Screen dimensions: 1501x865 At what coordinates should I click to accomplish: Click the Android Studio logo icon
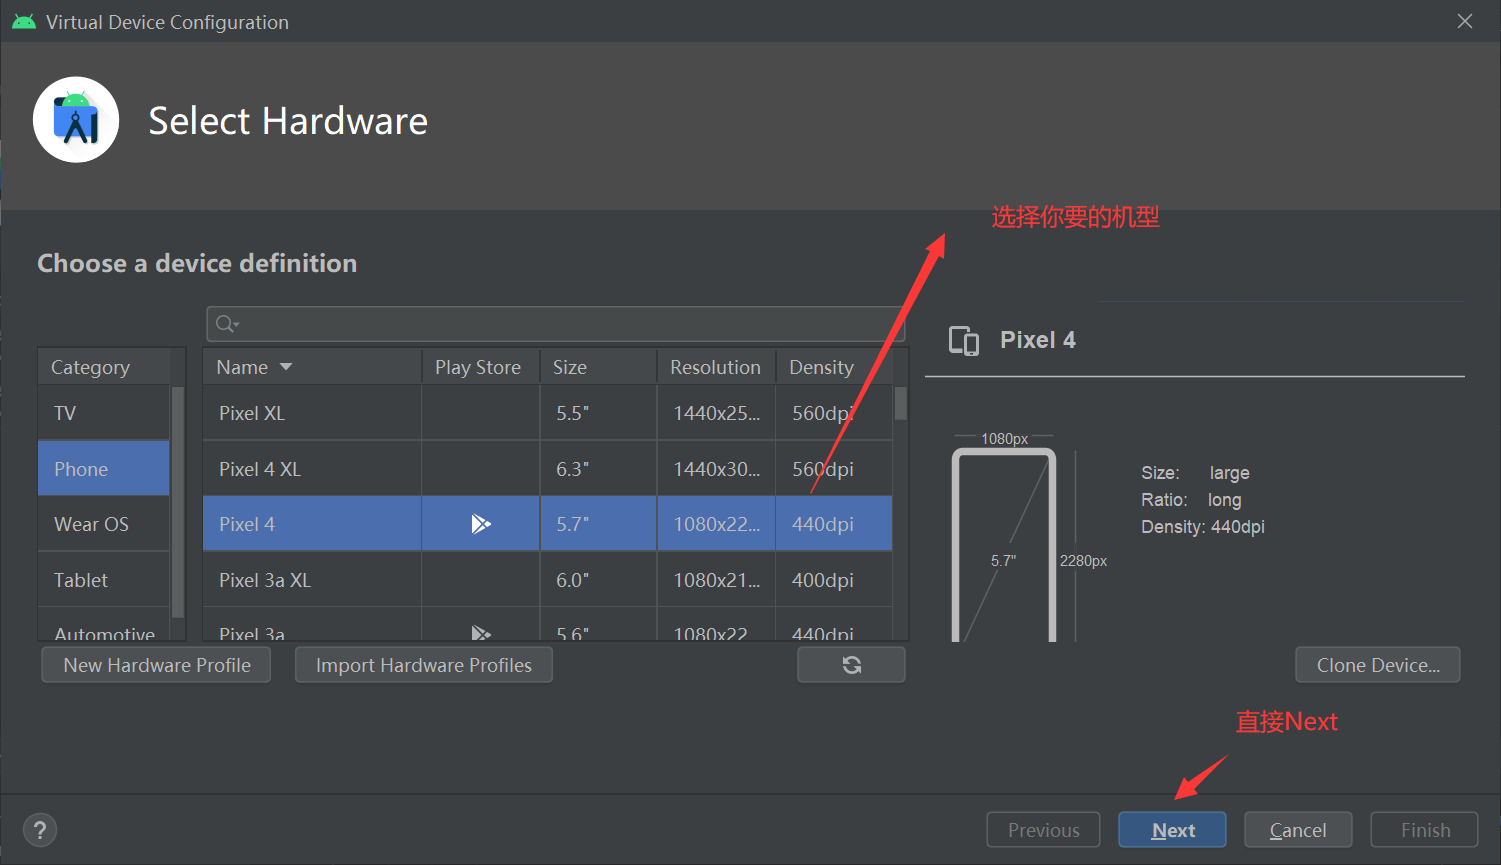pyautogui.click(x=76, y=120)
